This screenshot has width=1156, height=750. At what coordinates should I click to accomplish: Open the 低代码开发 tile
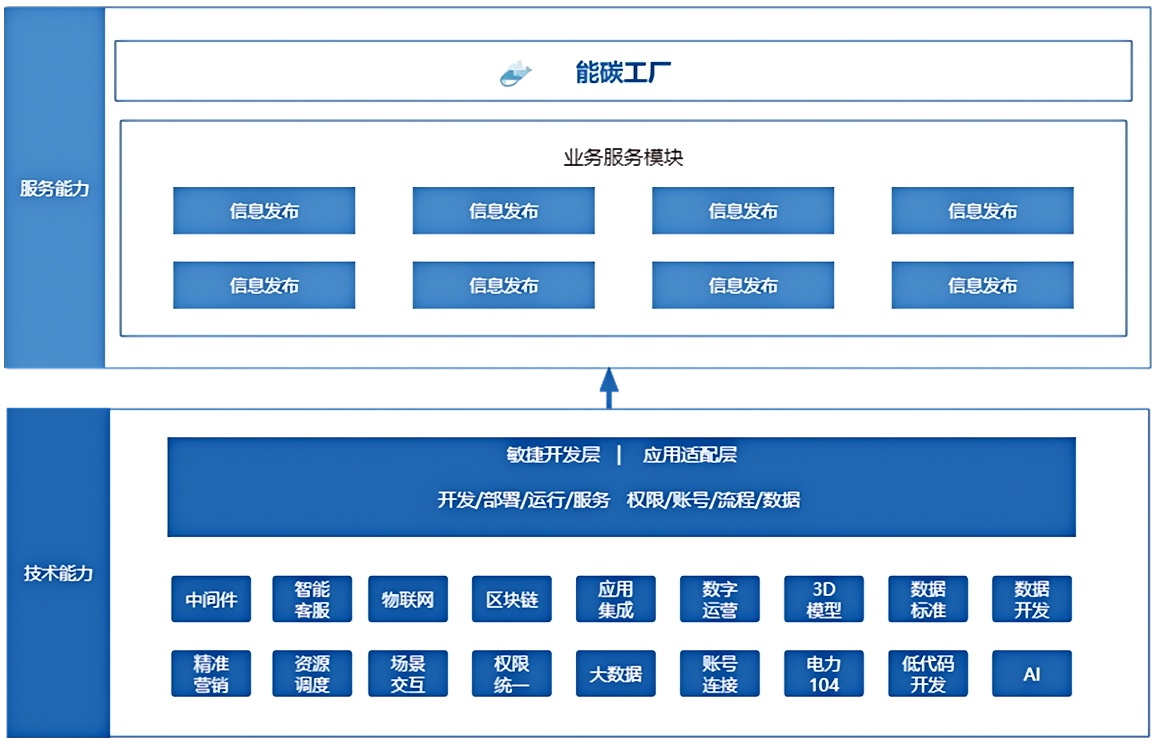[928, 674]
